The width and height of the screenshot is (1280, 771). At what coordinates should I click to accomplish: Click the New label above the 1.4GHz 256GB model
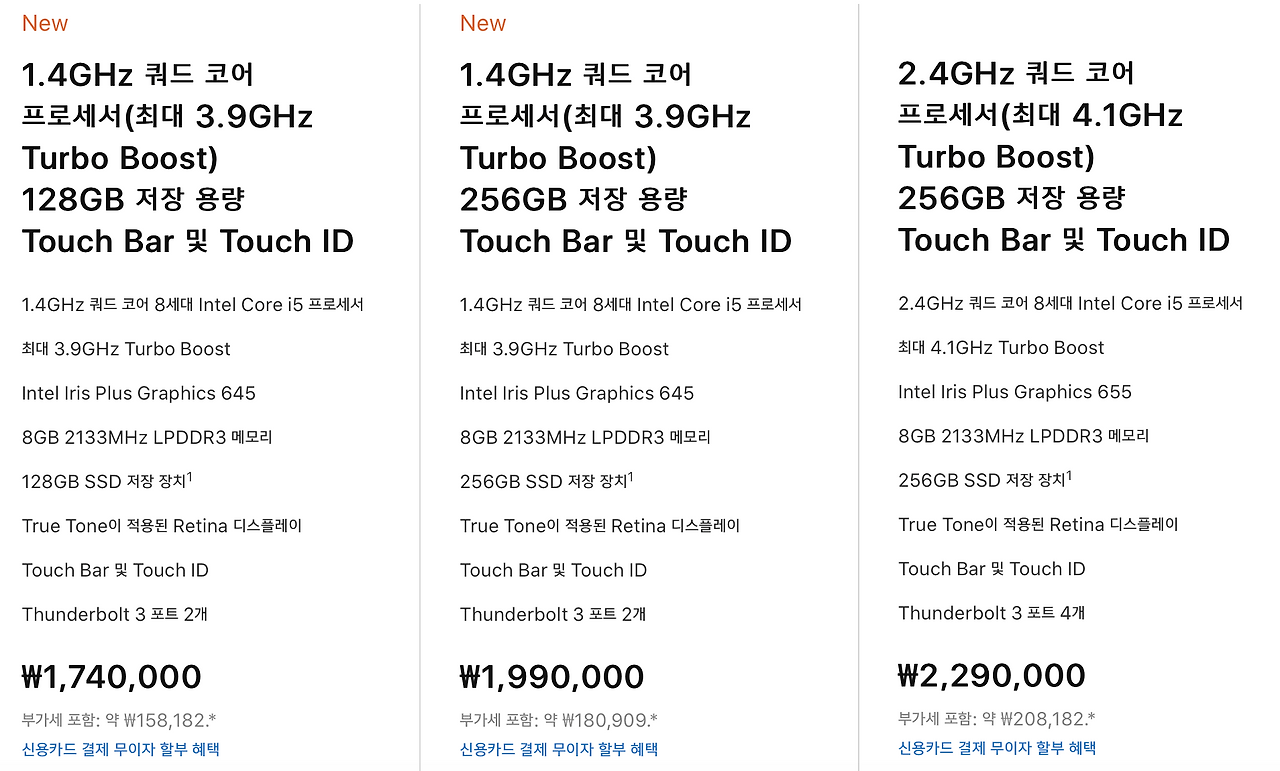point(483,23)
